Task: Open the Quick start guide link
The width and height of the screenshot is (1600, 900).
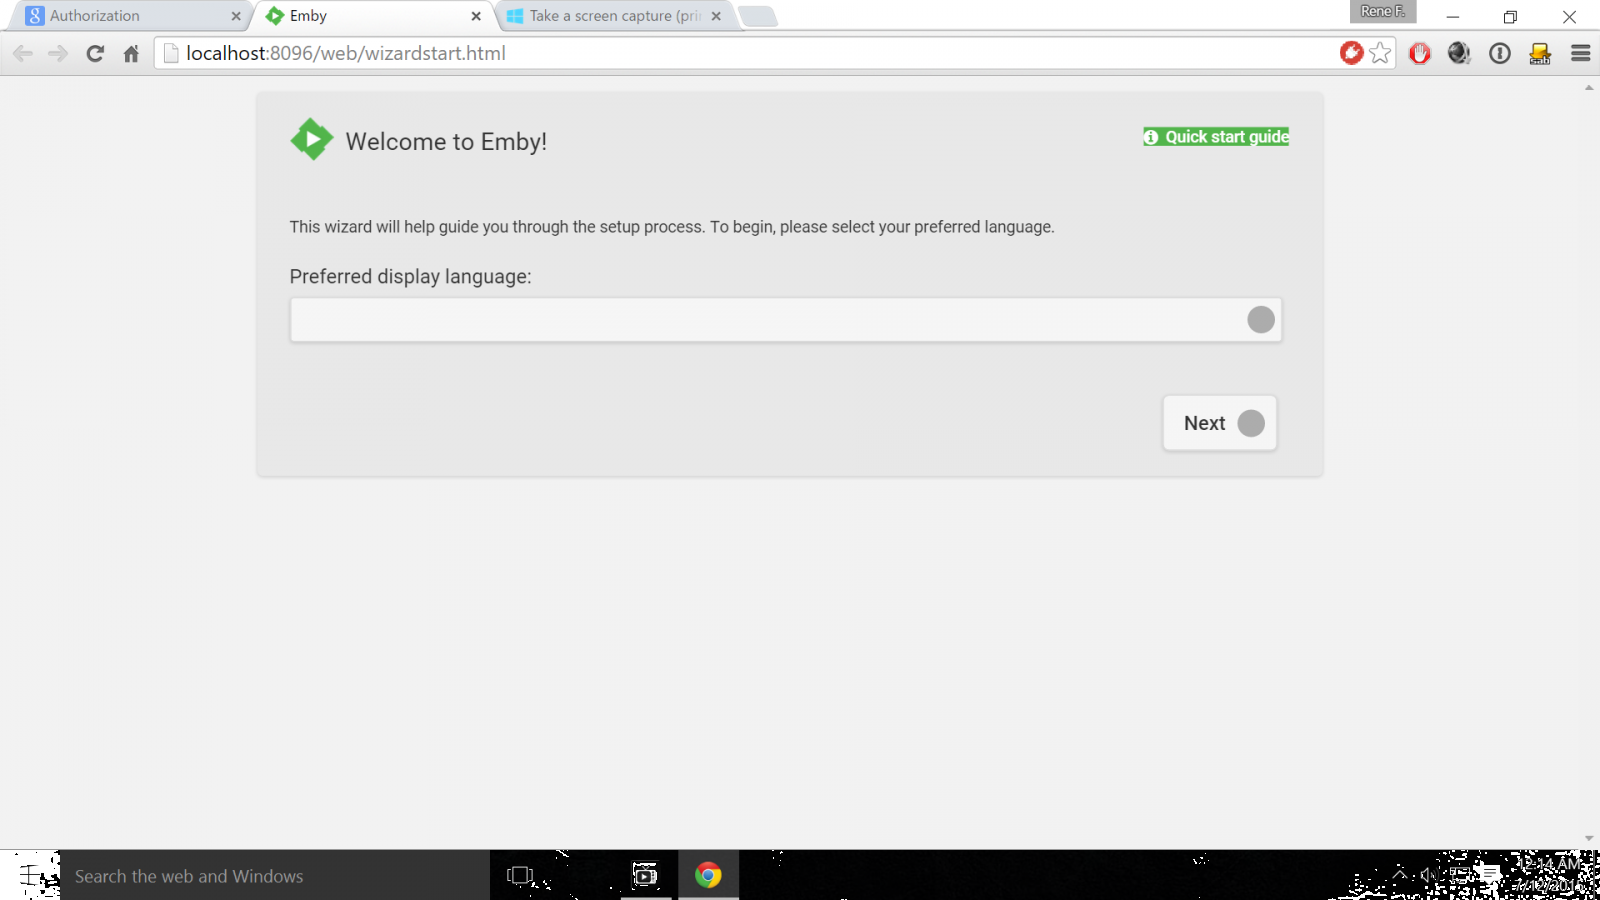Action: pos(1216,137)
